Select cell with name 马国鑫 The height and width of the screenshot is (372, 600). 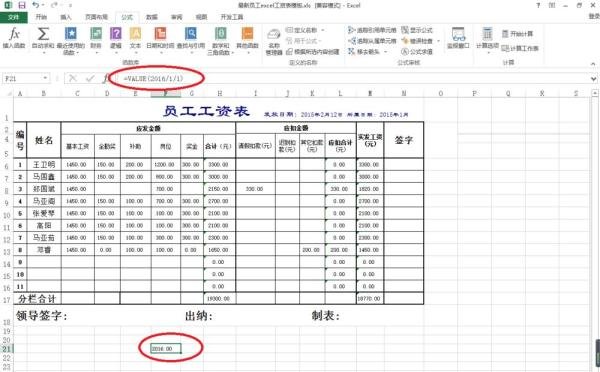point(44,177)
